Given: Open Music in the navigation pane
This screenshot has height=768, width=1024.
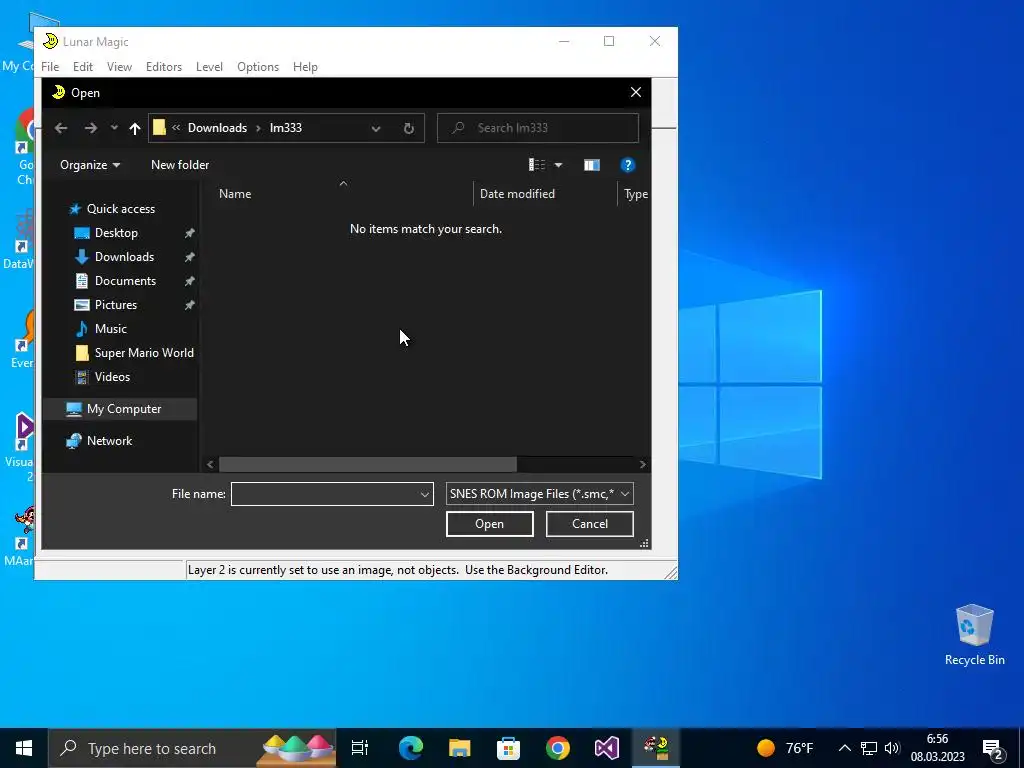Looking at the screenshot, I should [110, 329].
